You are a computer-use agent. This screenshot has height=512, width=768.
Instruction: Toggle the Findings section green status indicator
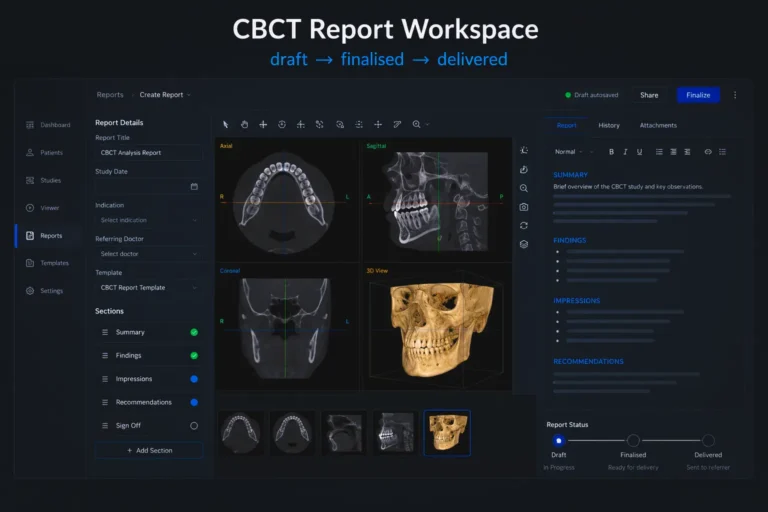194,356
